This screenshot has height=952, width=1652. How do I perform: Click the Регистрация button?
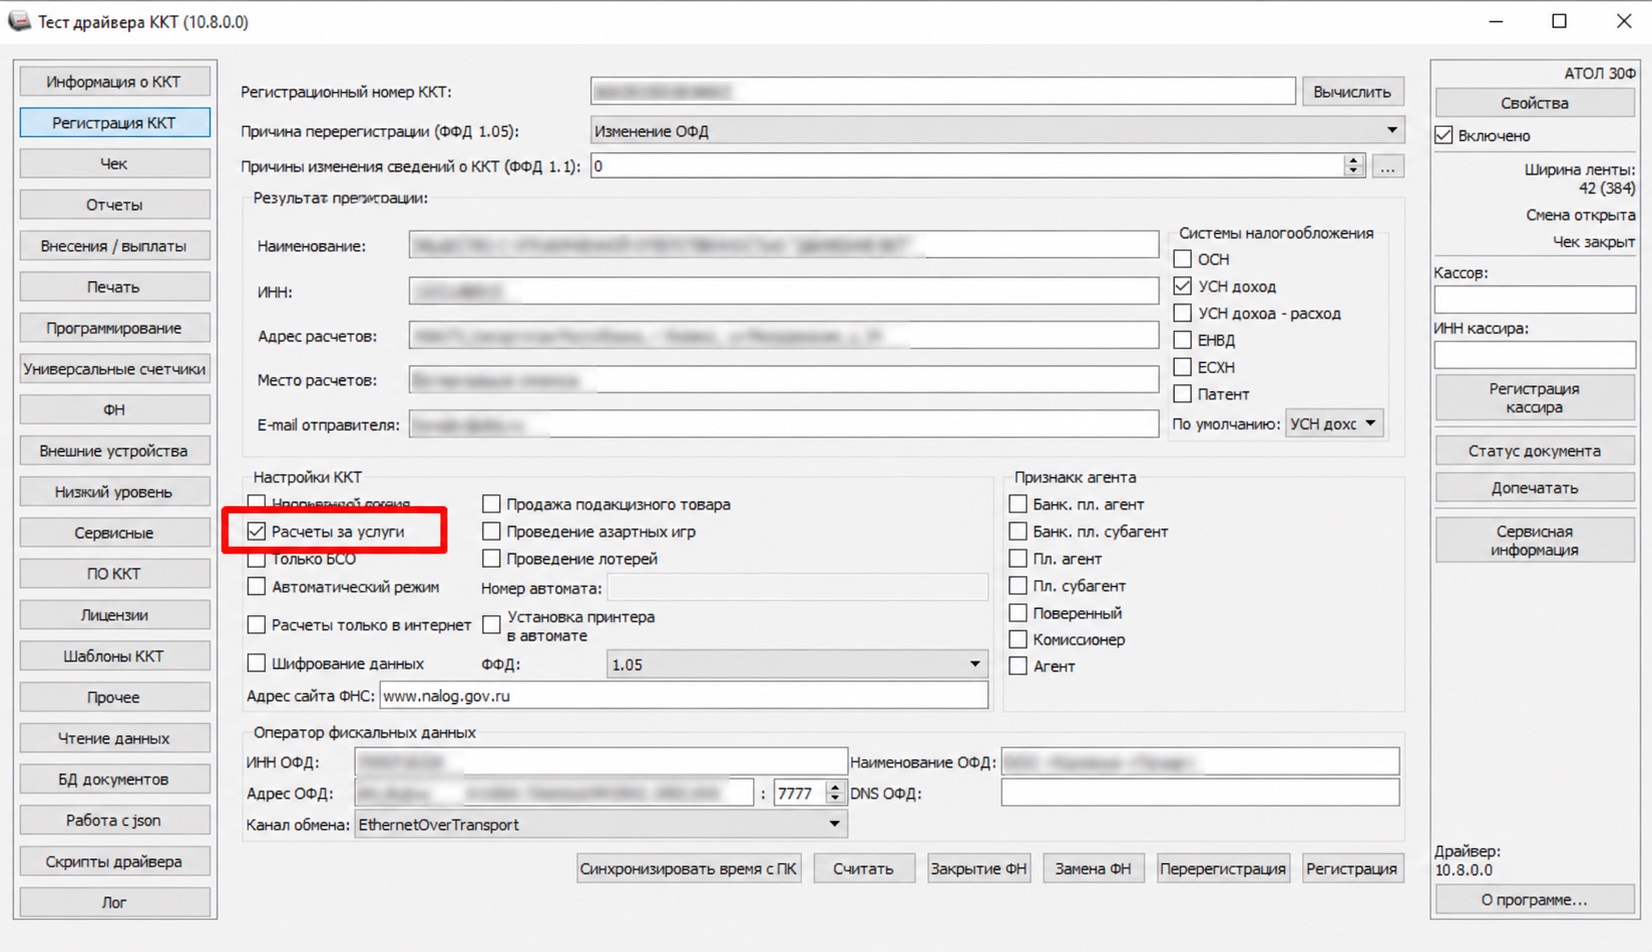point(1352,869)
